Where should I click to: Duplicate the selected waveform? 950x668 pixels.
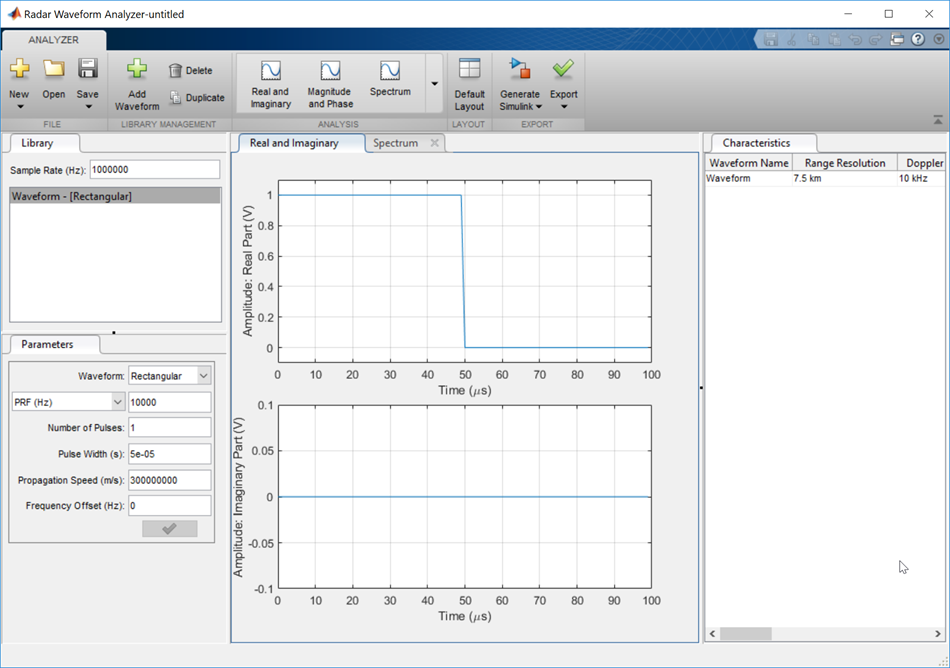196,98
